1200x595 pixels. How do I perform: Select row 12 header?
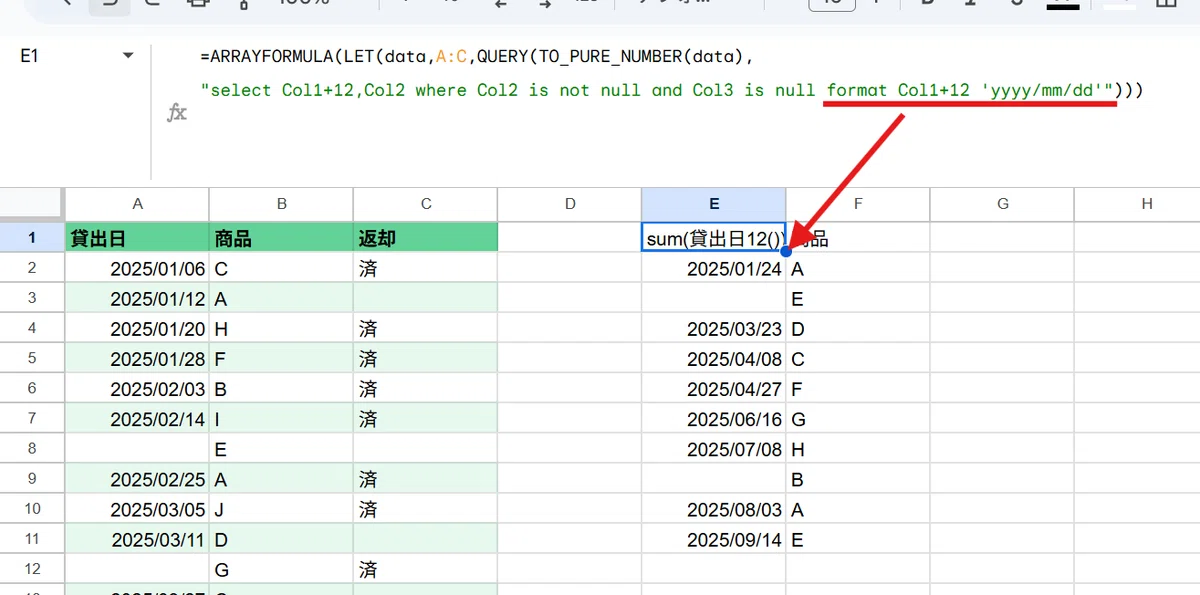pos(32,569)
